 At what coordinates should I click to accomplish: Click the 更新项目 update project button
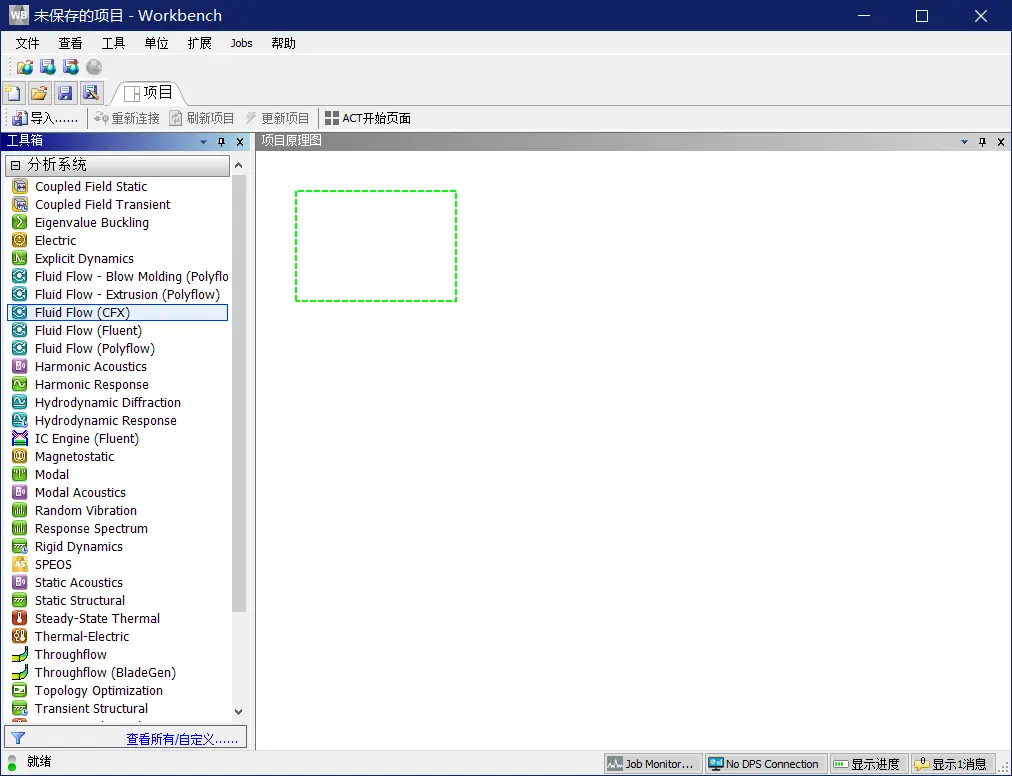tap(277, 118)
